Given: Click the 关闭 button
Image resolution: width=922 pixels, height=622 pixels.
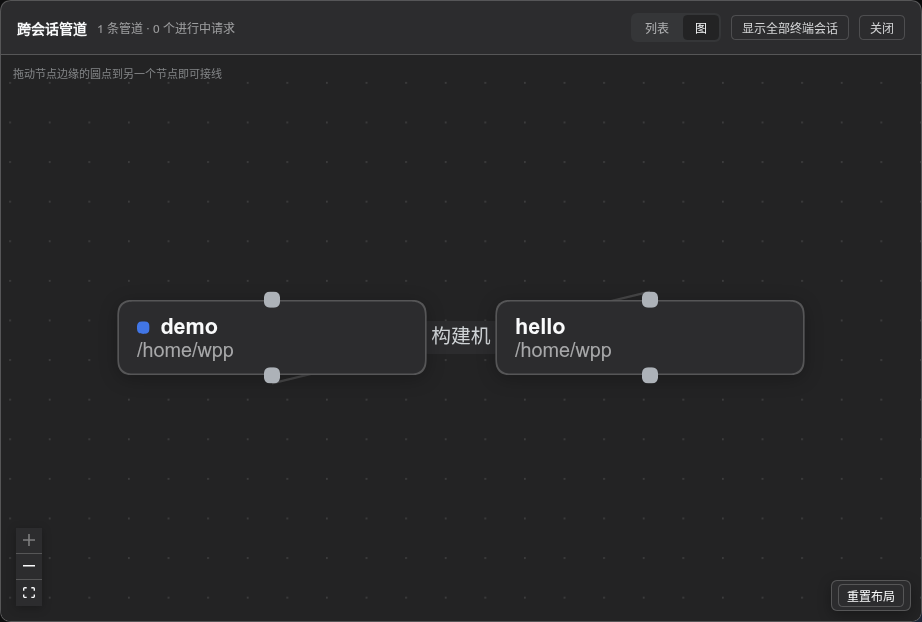Looking at the screenshot, I should tap(881, 28).
